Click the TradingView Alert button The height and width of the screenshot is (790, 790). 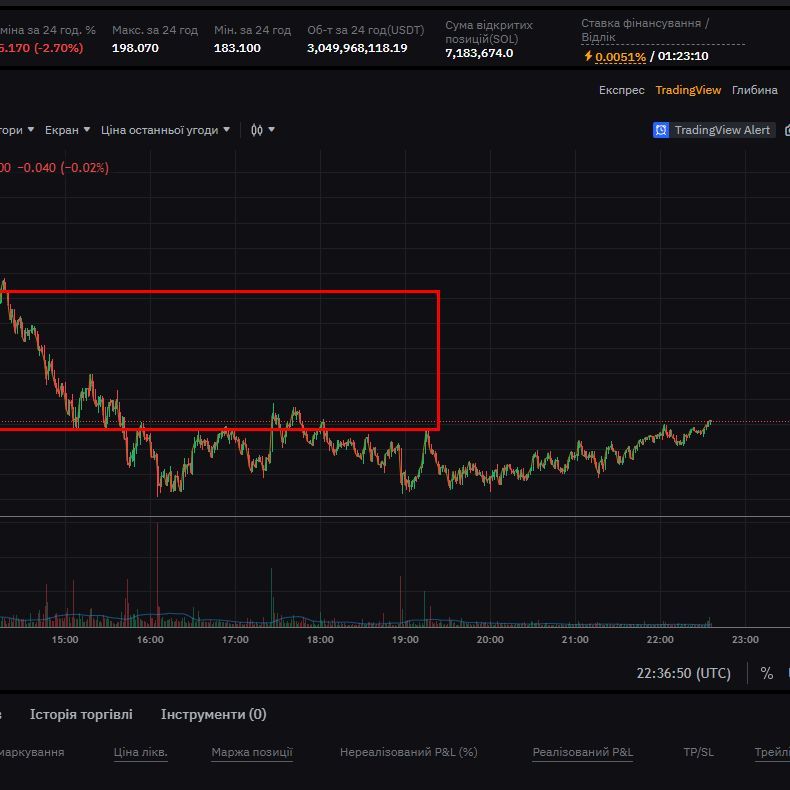713,130
